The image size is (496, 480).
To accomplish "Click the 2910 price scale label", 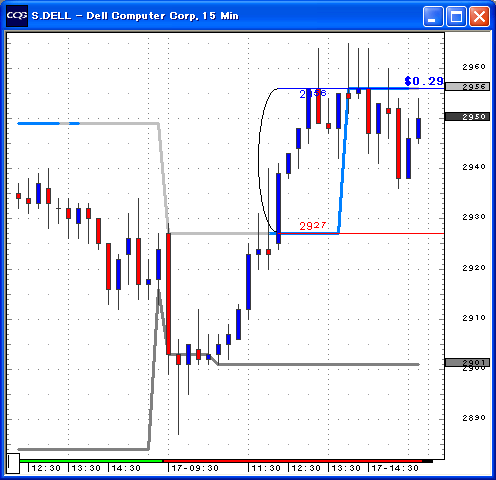I will [474, 318].
